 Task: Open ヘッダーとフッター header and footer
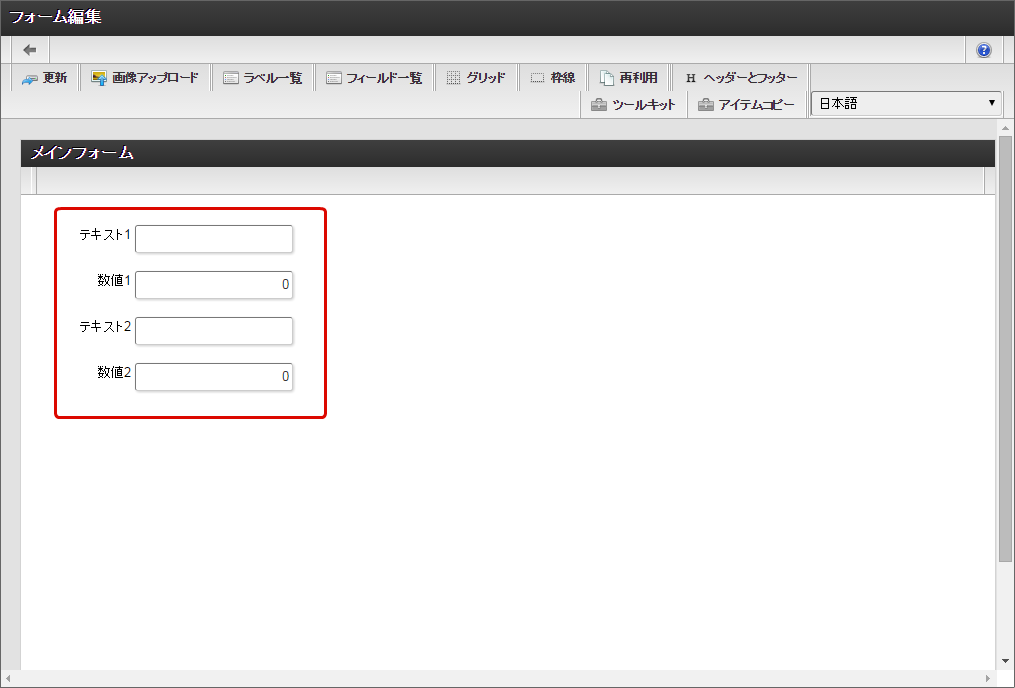coord(741,78)
